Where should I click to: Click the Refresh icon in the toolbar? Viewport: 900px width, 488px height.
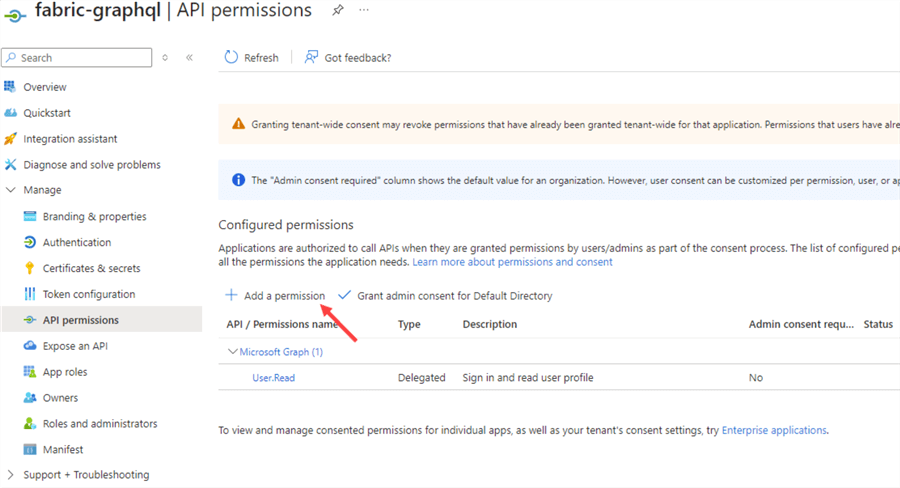[232, 58]
